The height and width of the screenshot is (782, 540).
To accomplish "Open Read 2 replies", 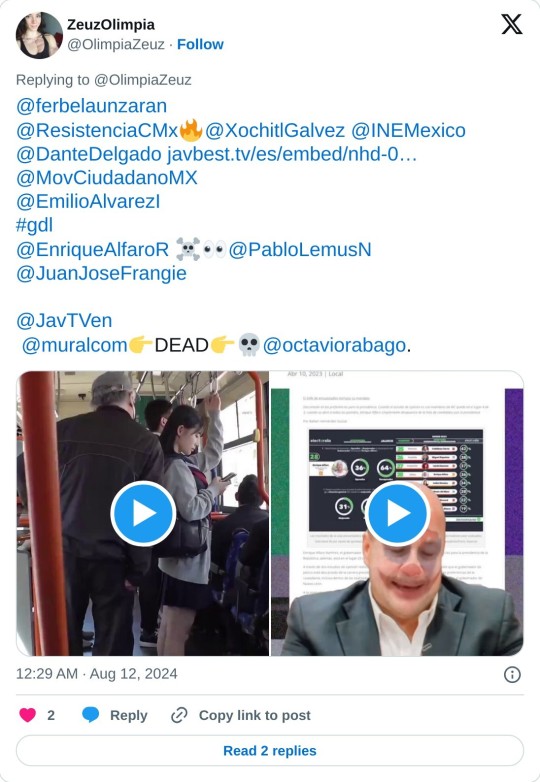I will point(270,750).
